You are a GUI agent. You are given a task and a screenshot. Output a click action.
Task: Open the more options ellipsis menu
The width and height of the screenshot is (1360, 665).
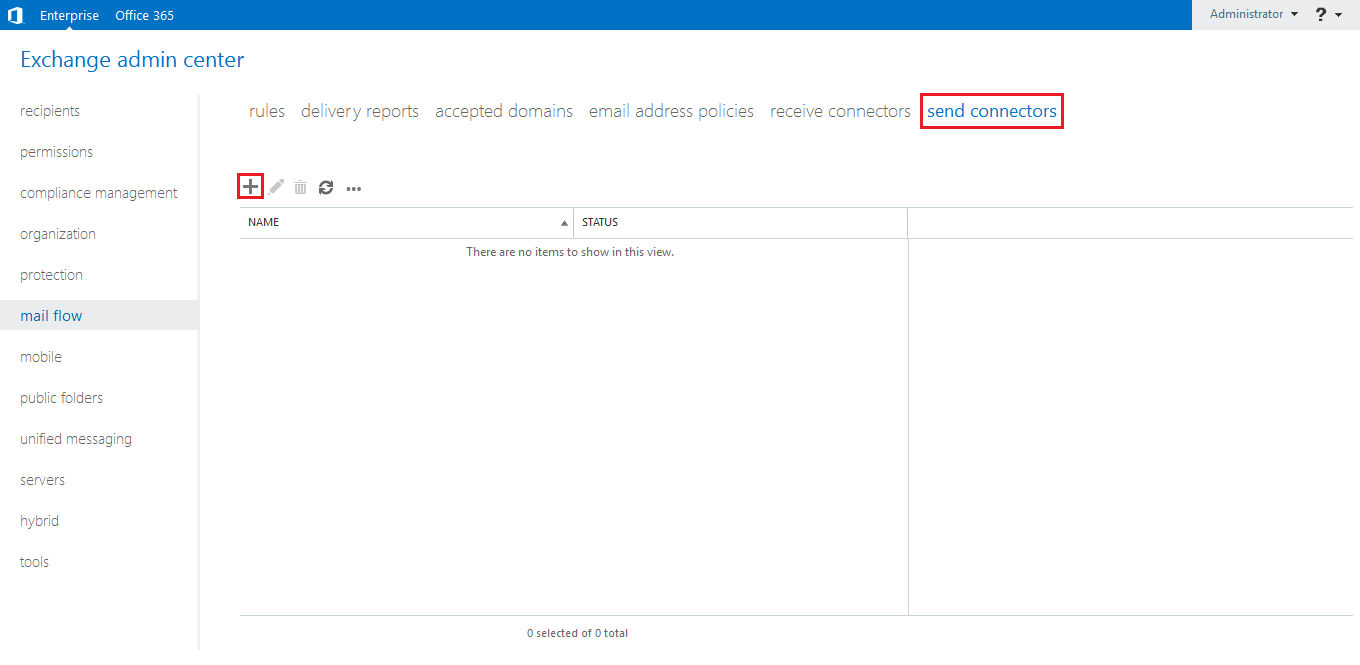353,188
